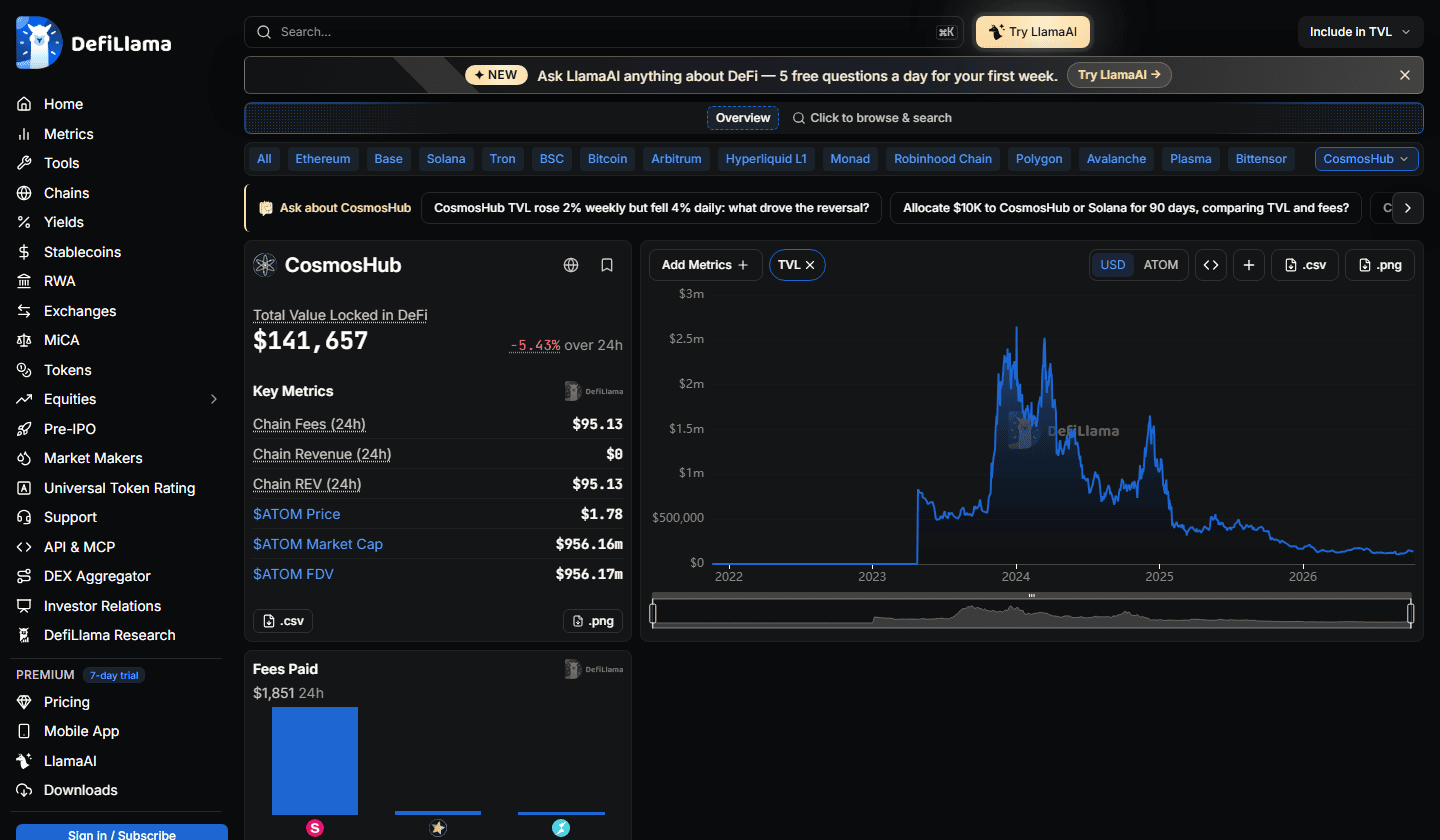The image size is (1440, 840).
Task: Grab the left chart range slider handle
Action: coord(653,613)
